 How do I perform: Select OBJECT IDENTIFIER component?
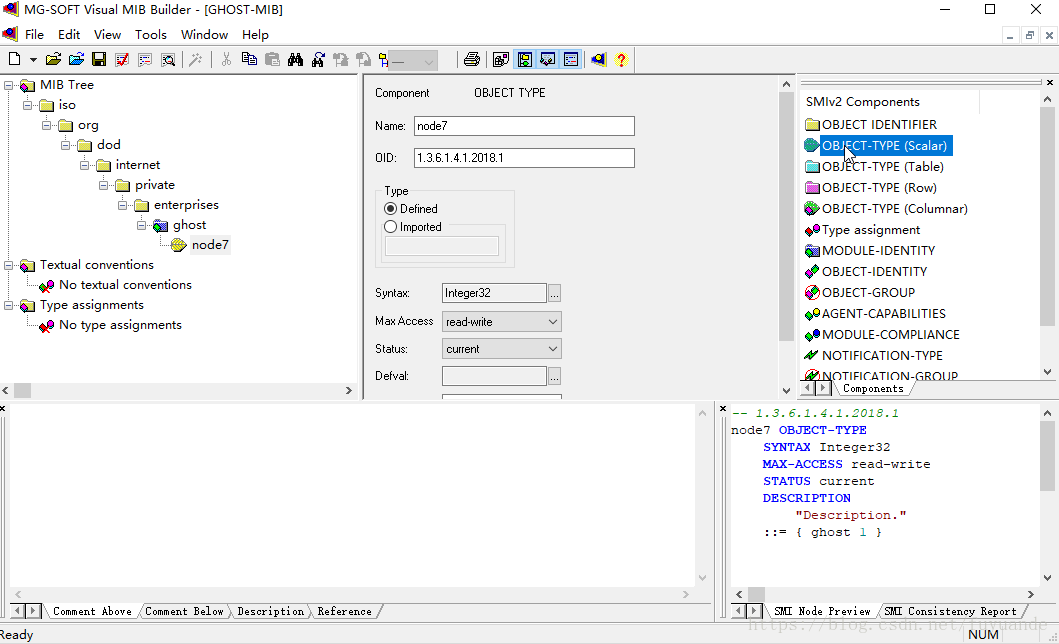point(879,125)
